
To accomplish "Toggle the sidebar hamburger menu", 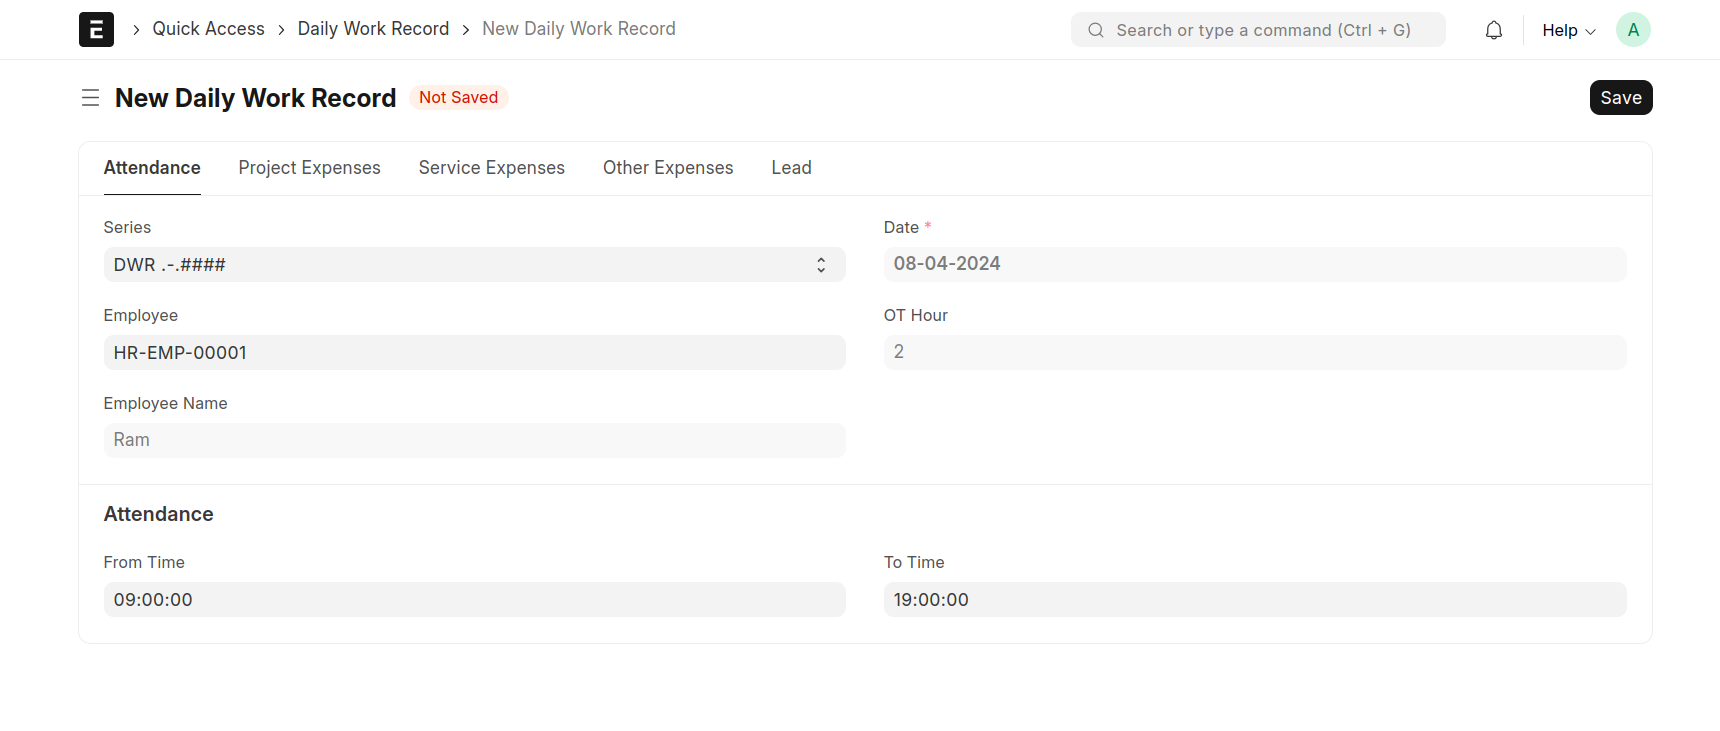I will click(90, 98).
